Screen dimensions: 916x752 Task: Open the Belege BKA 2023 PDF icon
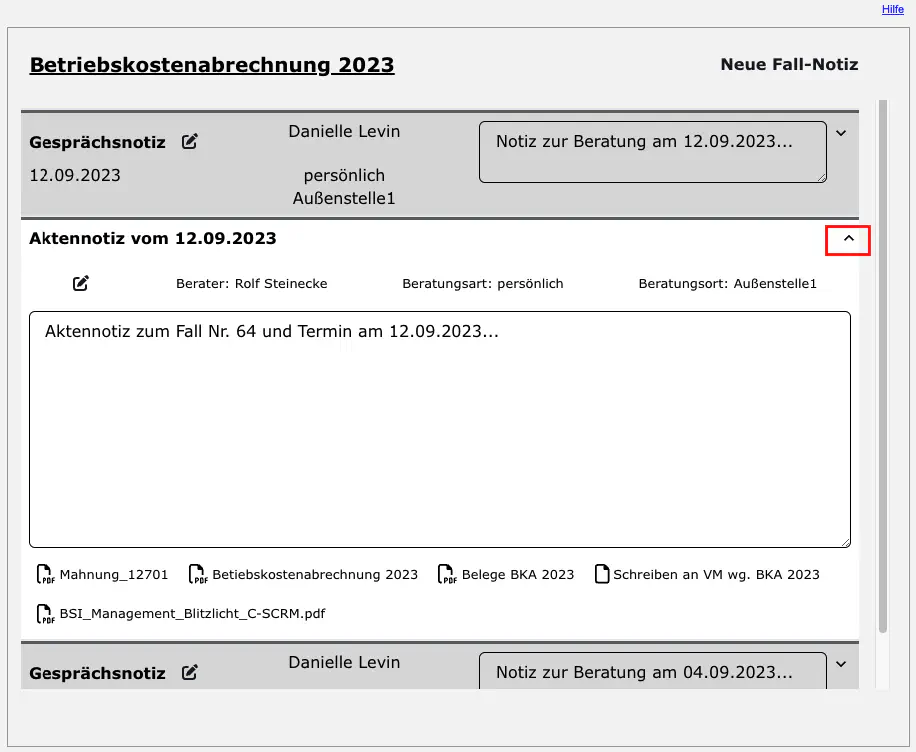click(x=447, y=575)
